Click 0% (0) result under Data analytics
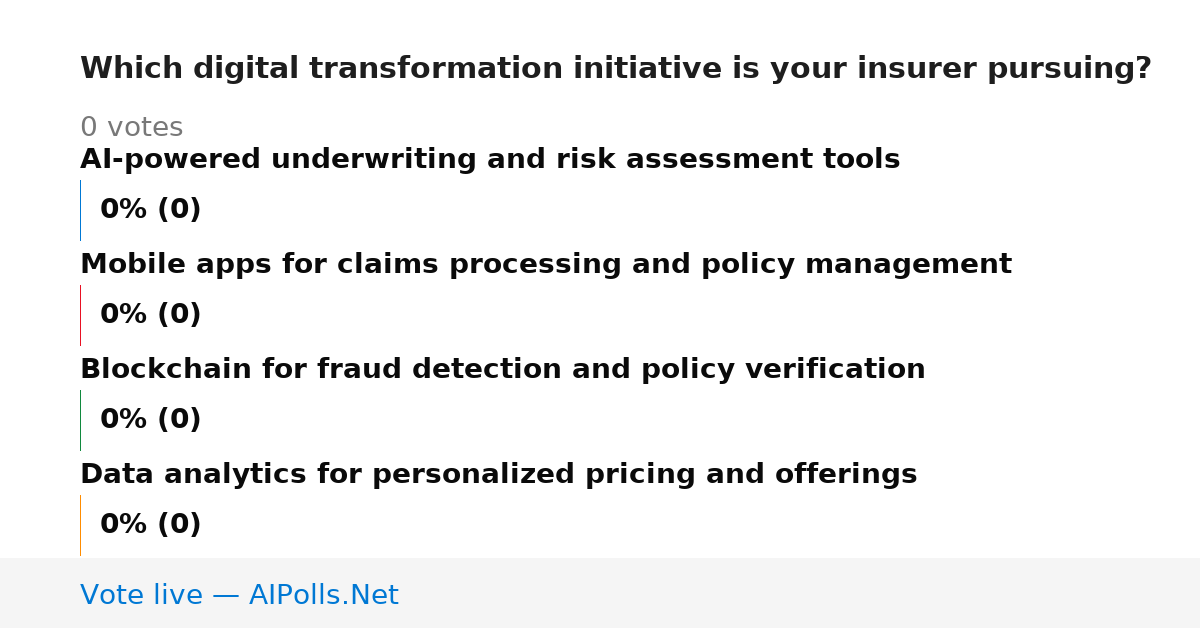 (151, 525)
